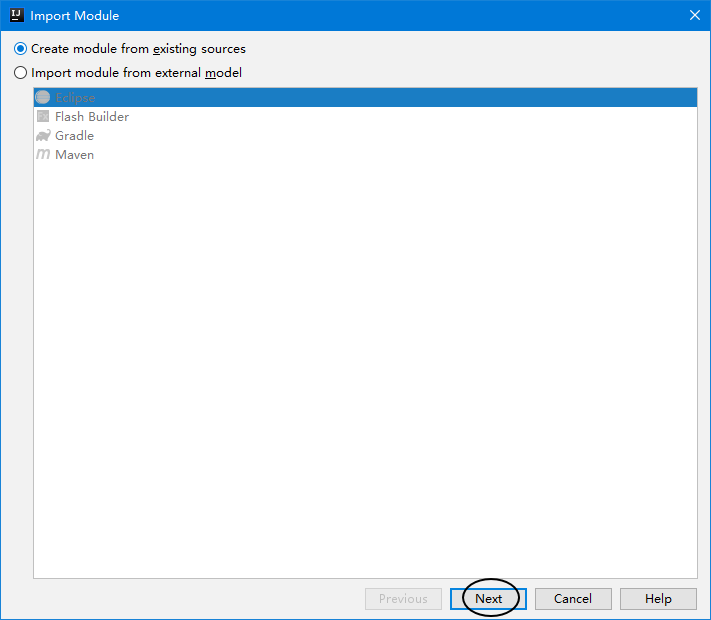Select 'Create module from existing sources' radio button
The height and width of the screenshot is (620, 711).
tap(21, 49)
